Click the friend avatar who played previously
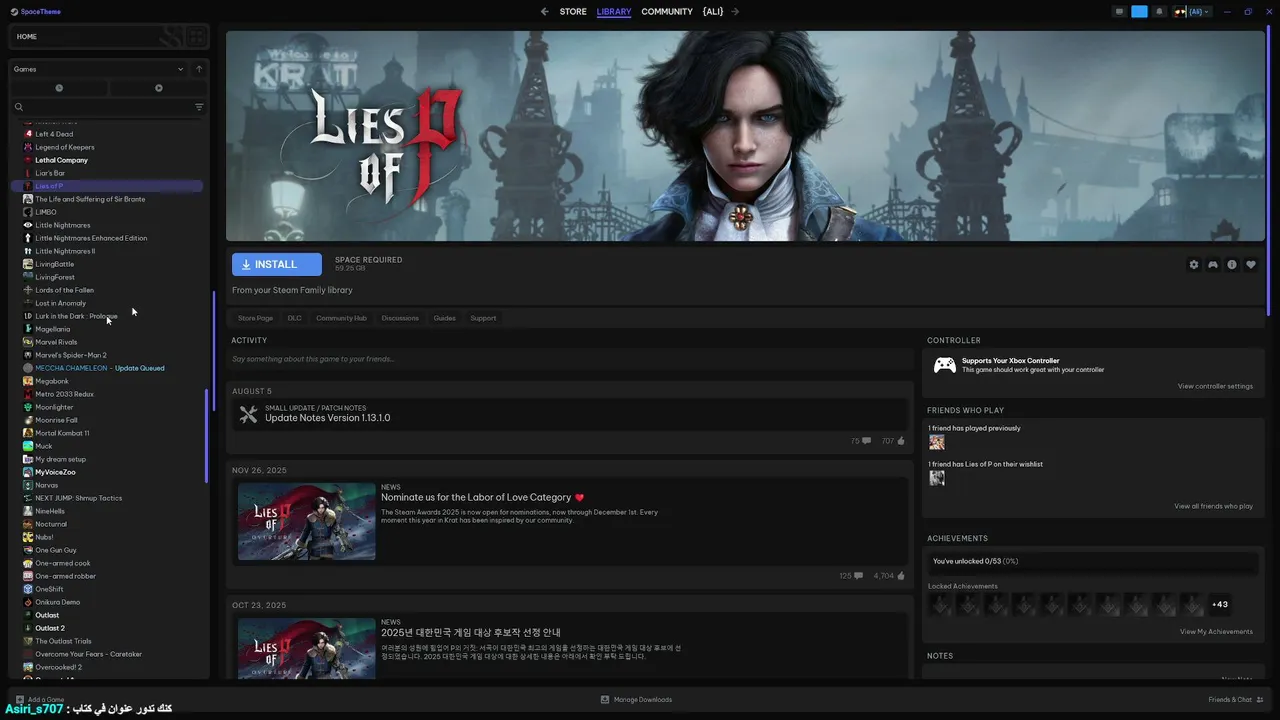The image size is (1280, 720). [936, 442]
